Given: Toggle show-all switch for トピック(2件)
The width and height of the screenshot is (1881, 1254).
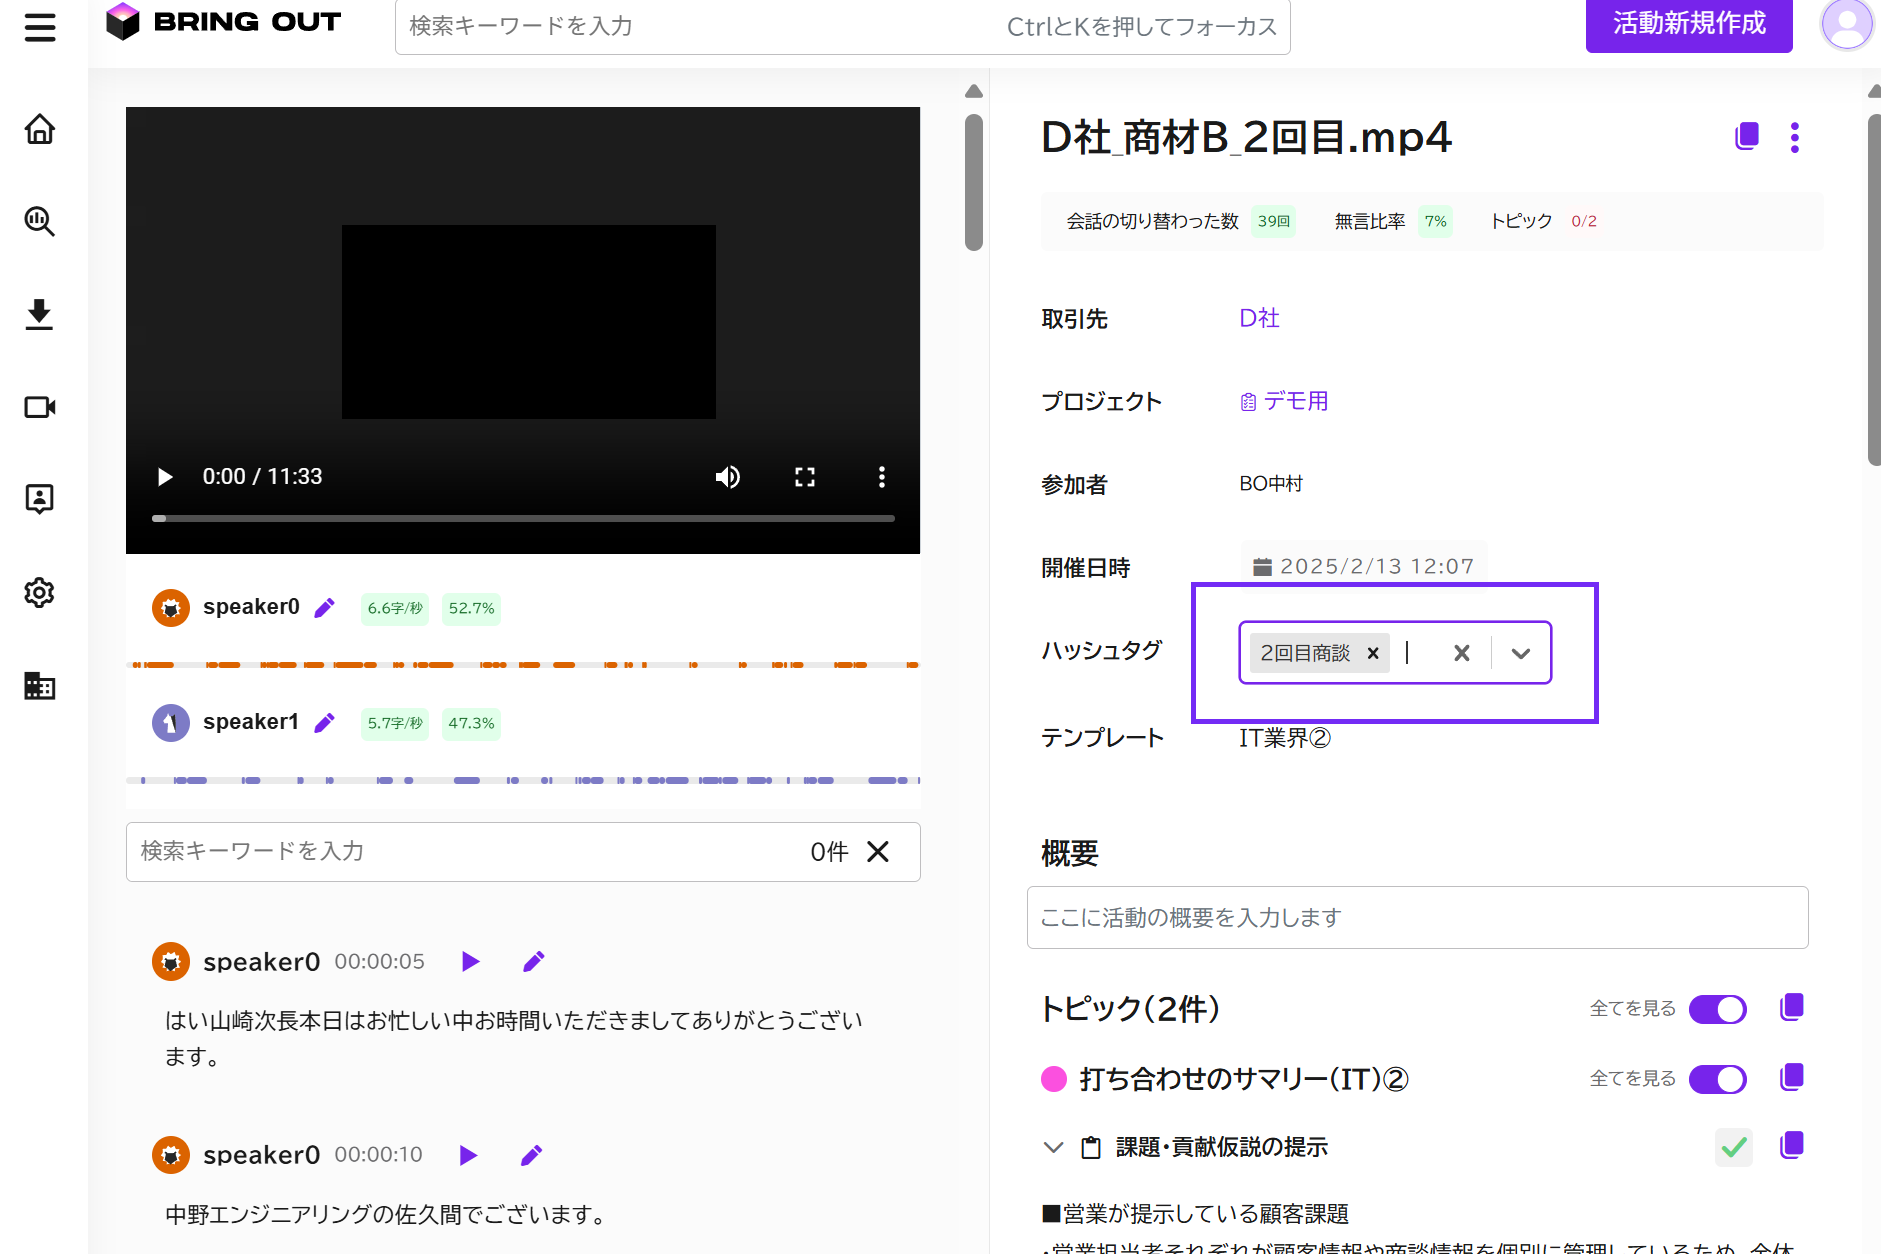Looking at the screenshot, I should click(1717, 1009).
